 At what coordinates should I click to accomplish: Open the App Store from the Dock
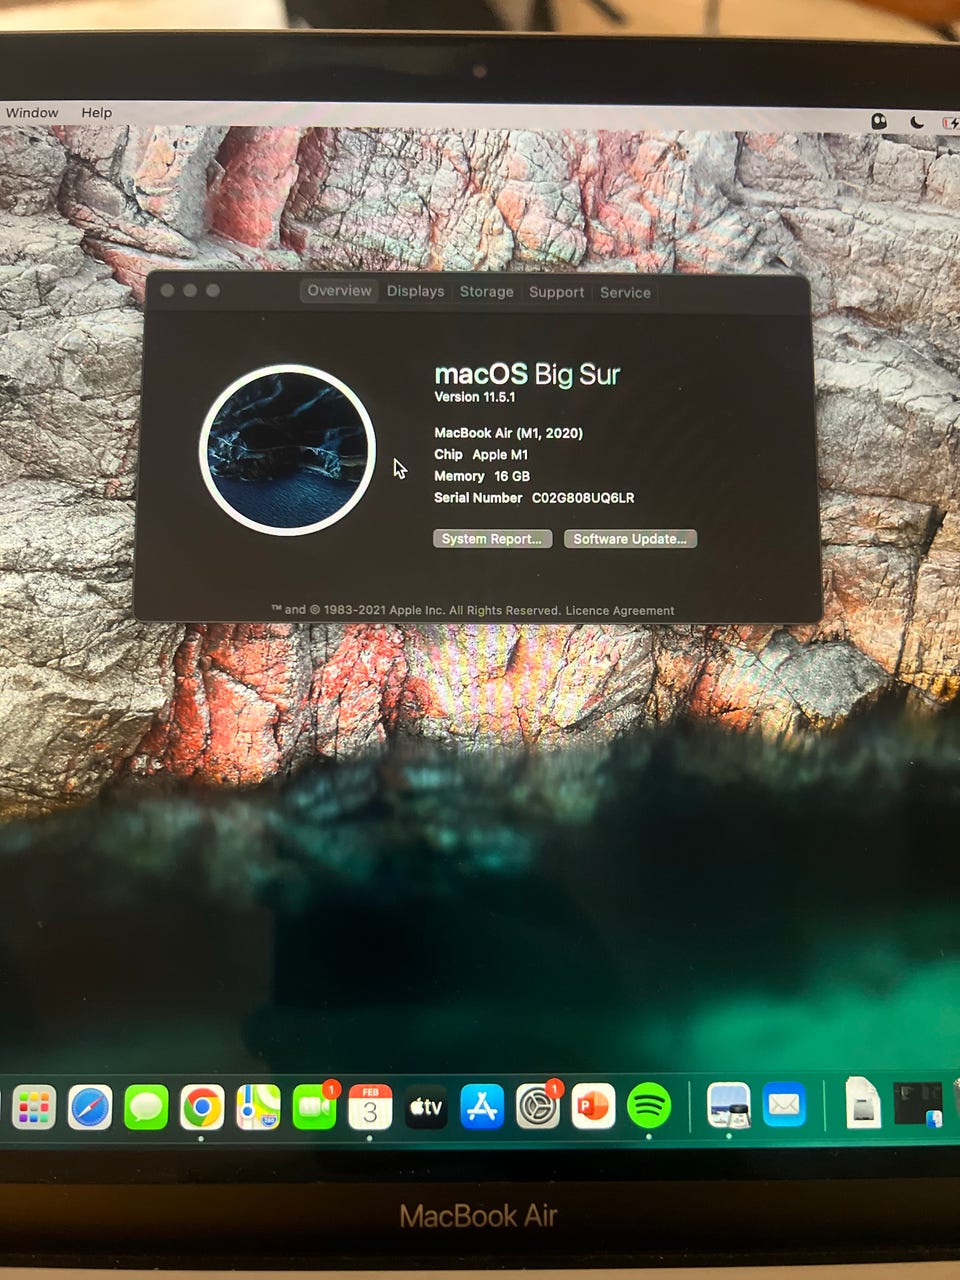point(482,1107)
